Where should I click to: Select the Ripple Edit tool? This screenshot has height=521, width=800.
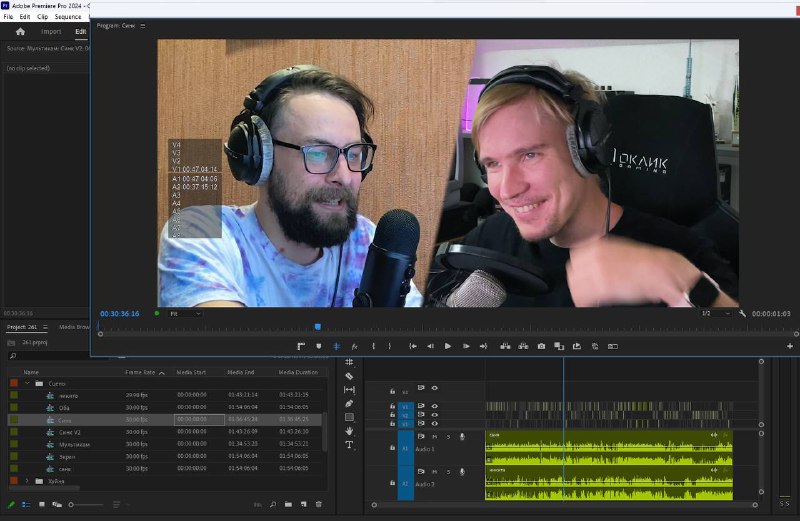(349, 362)
